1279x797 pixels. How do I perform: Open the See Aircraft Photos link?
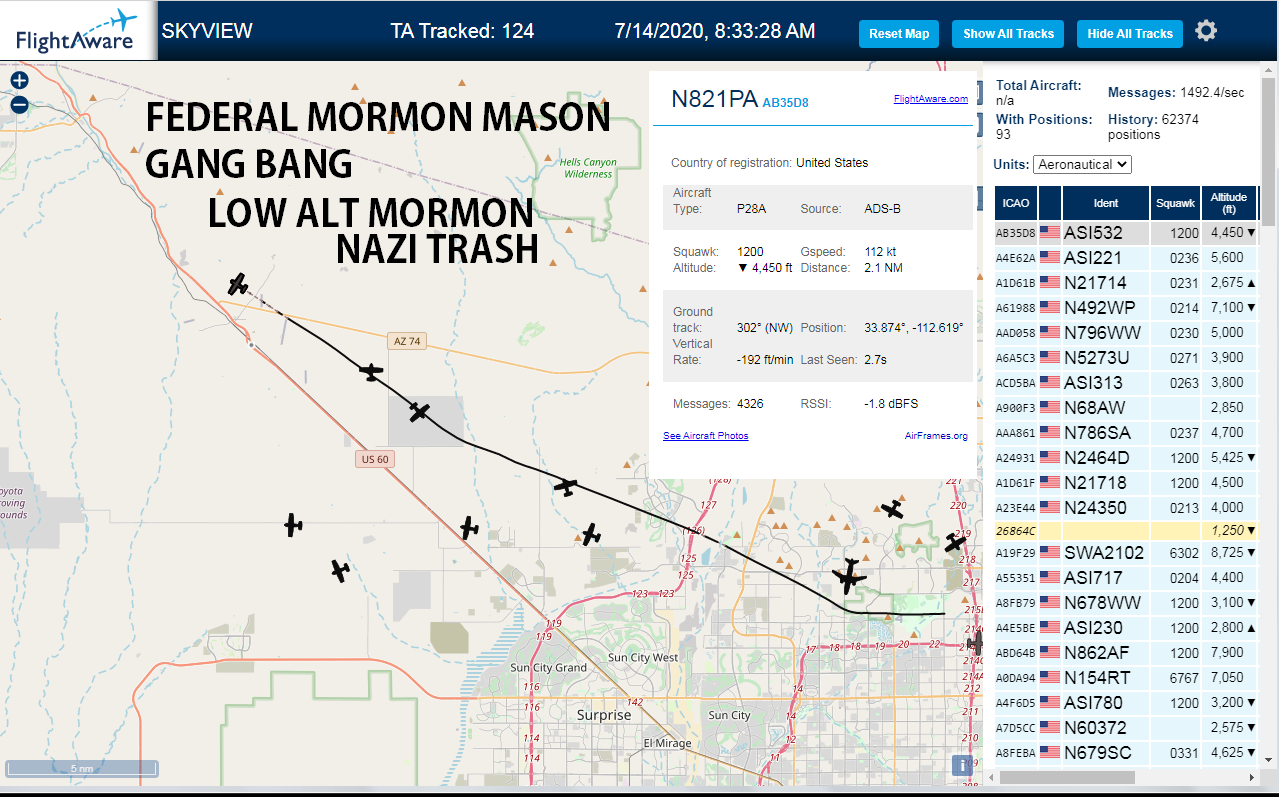(x=705, y=436)
